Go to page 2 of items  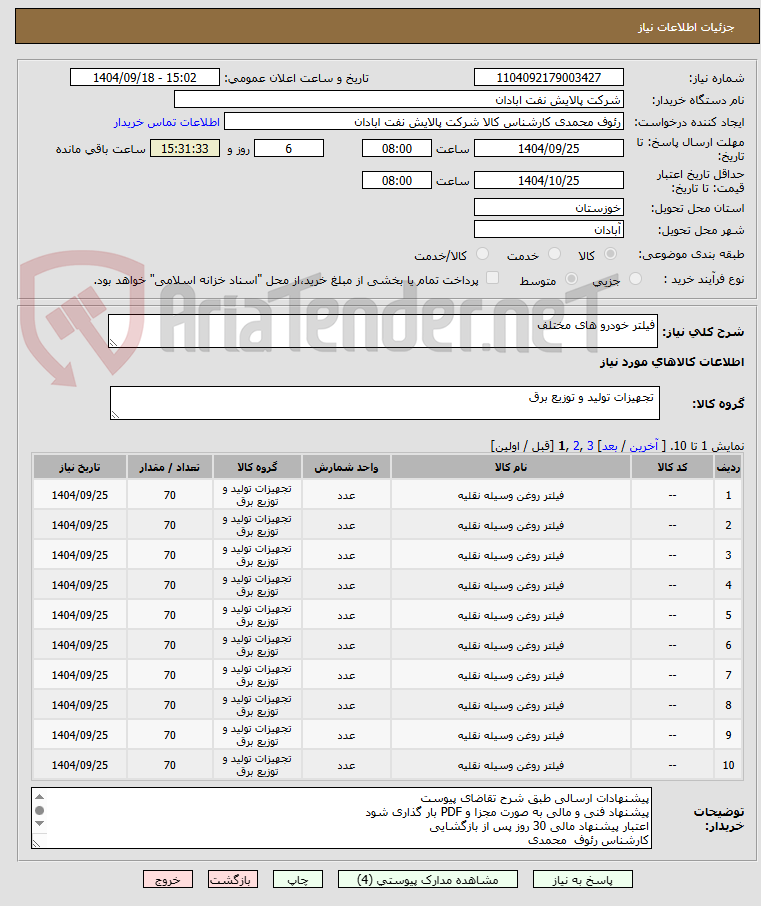click(576, 446)
